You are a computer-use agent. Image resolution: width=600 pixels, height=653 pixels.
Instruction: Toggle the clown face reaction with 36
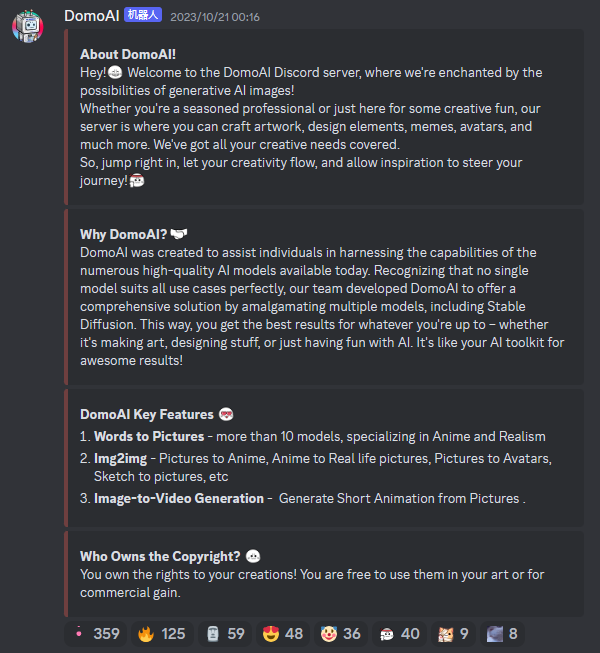click(341, 633)
